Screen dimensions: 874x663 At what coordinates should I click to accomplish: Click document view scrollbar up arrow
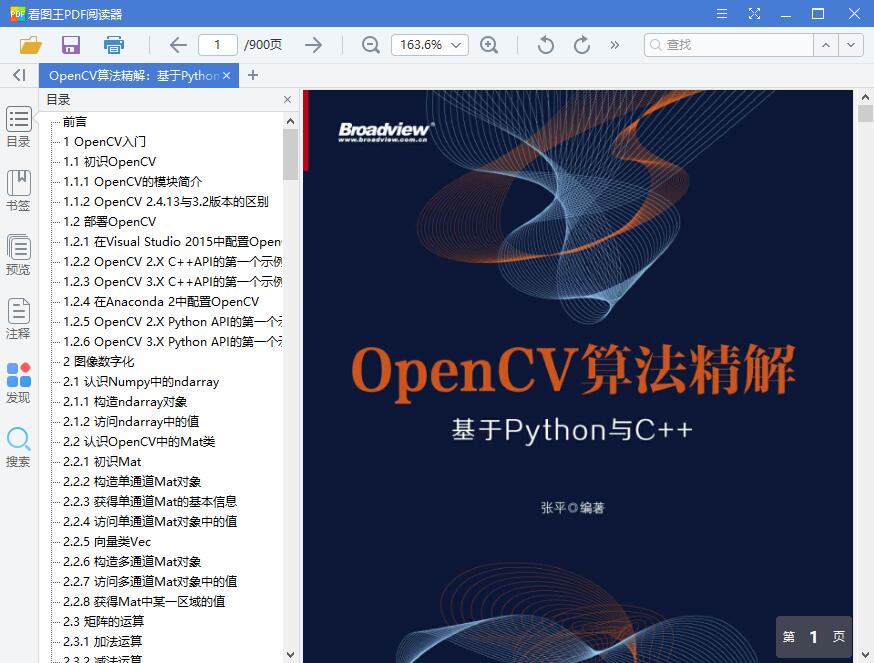[x=865, y=97]
